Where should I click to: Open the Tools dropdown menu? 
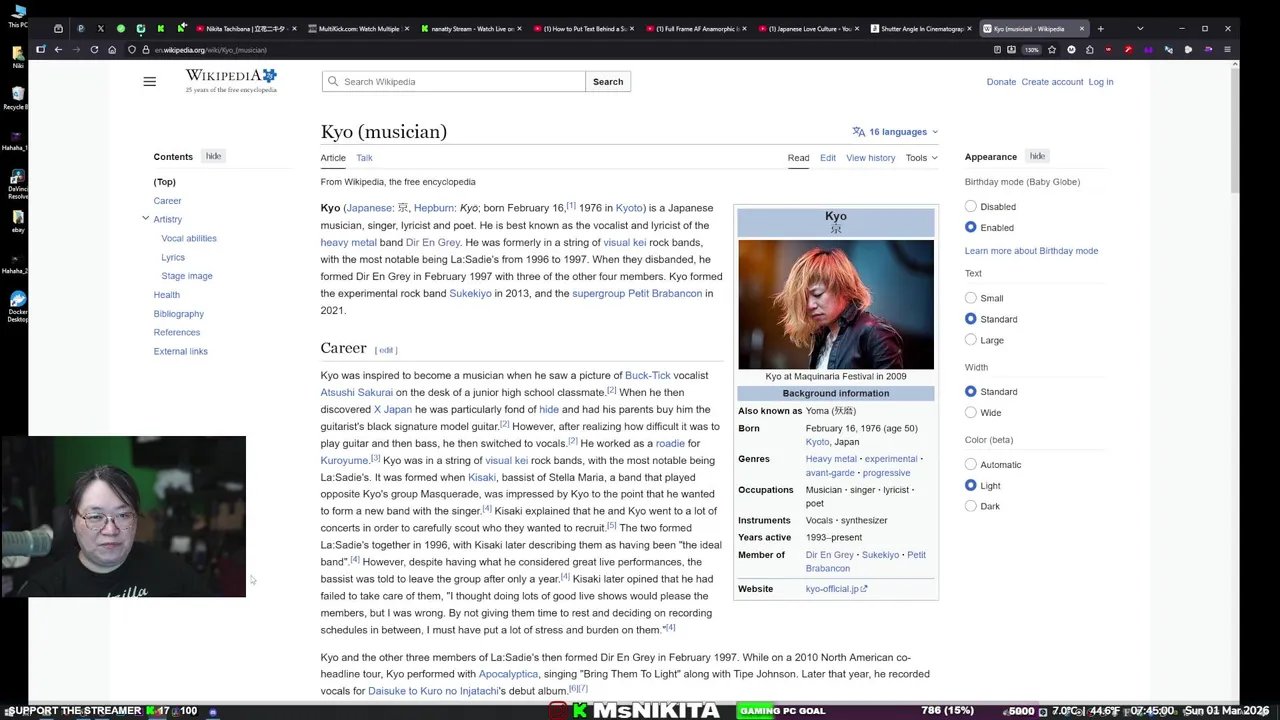pyautogui.click(x=921, y=158)
